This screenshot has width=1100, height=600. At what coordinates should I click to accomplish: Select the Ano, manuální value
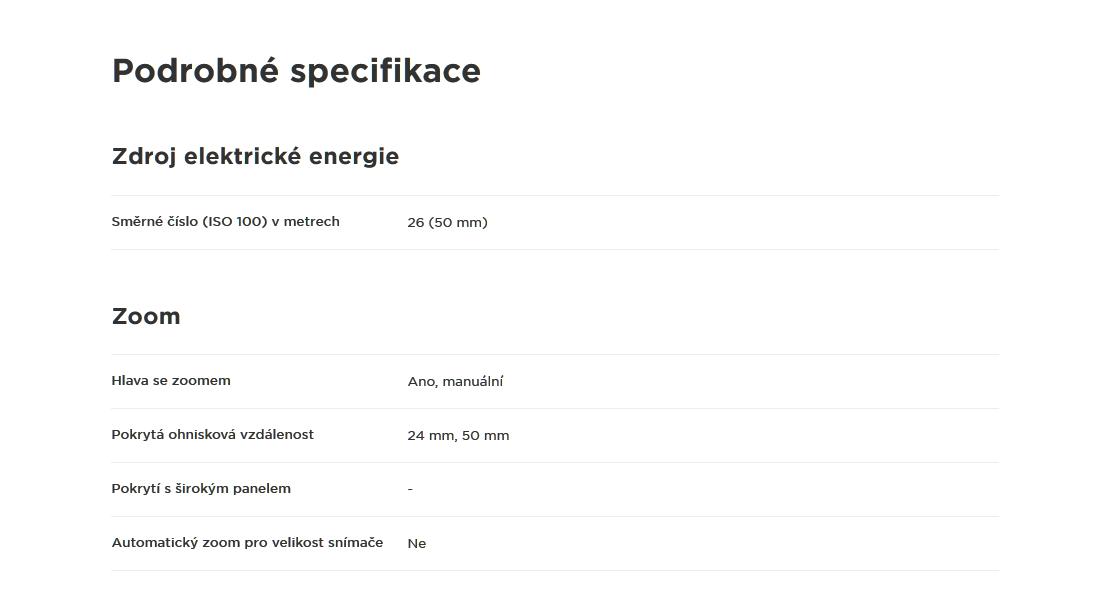click(455, 382)
